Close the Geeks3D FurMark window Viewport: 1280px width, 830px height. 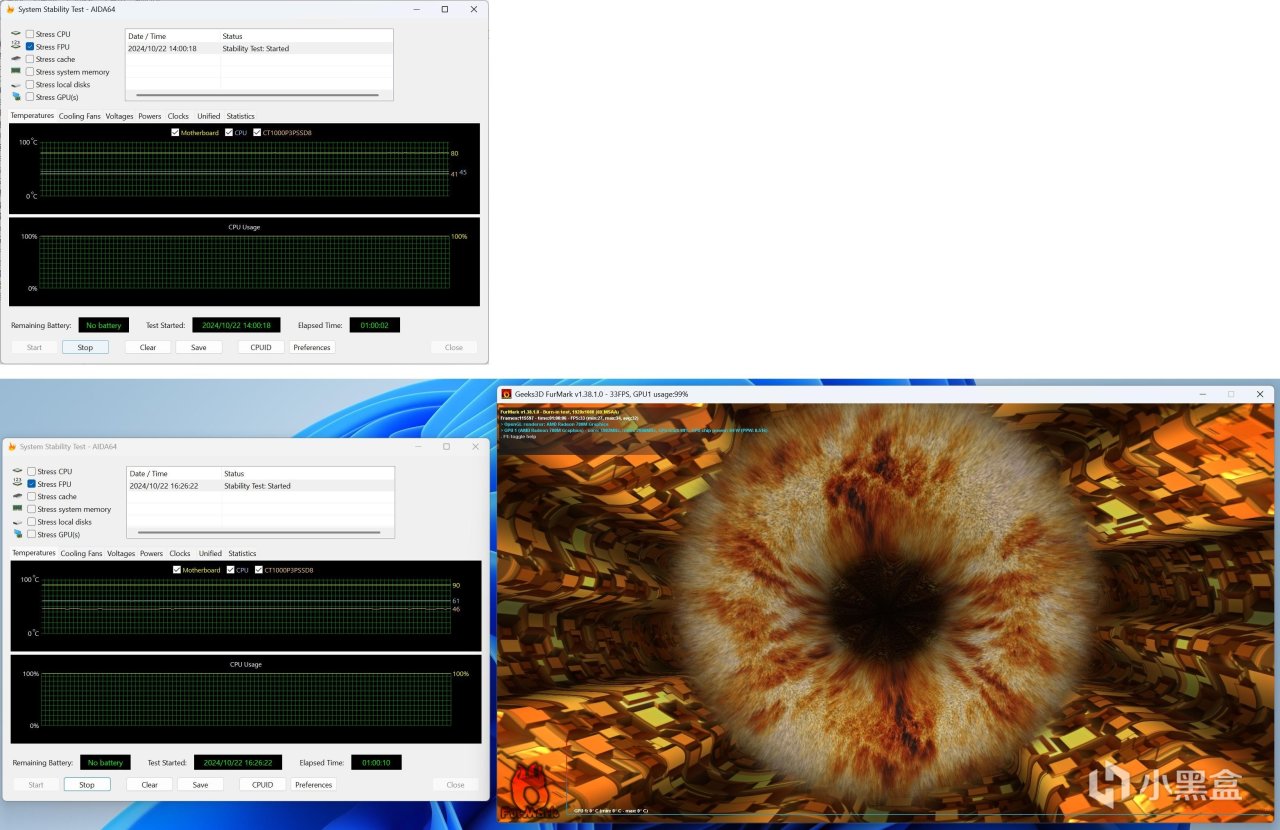1262,394
